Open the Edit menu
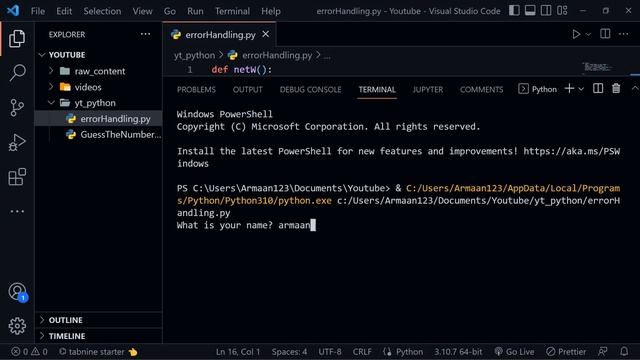This screenshot has height=360, width=640. coord(64,11)
